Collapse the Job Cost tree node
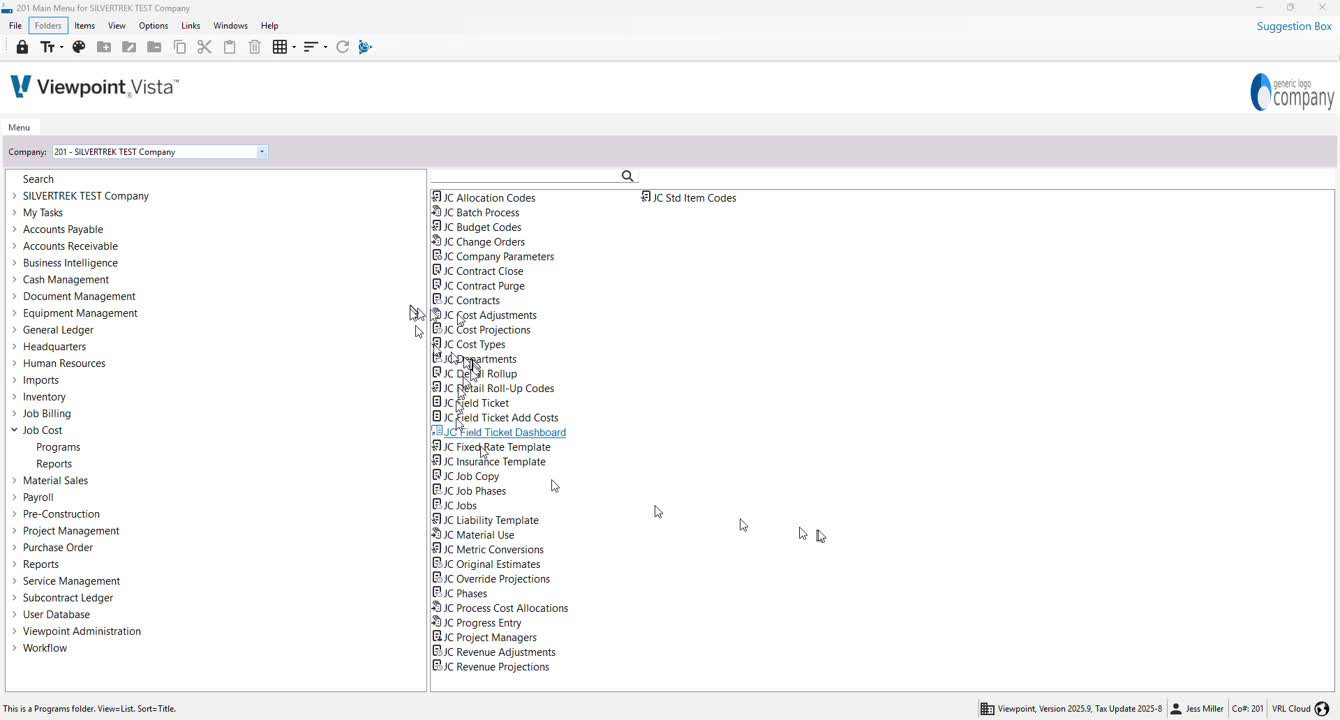Screen dimensions: 1340x720 tap(14, 430)
